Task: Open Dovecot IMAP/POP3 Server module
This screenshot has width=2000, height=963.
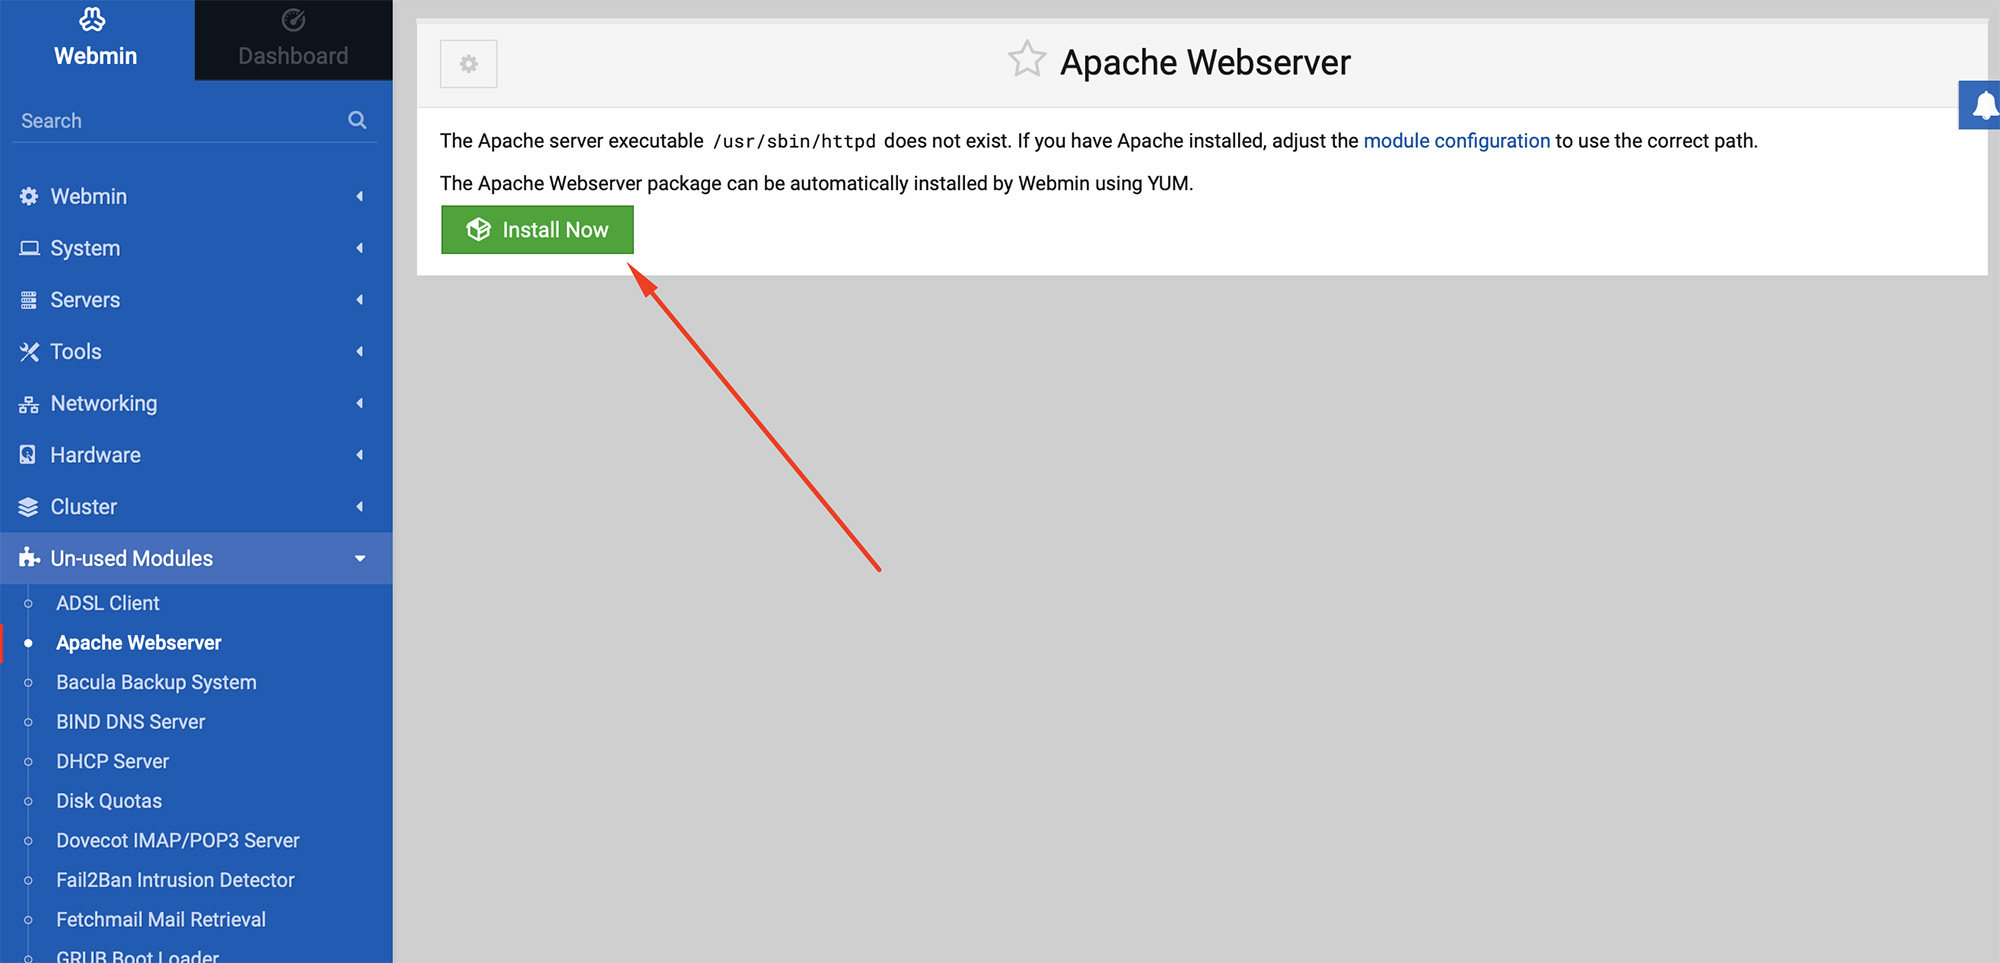Action: (x=178, y=840)
